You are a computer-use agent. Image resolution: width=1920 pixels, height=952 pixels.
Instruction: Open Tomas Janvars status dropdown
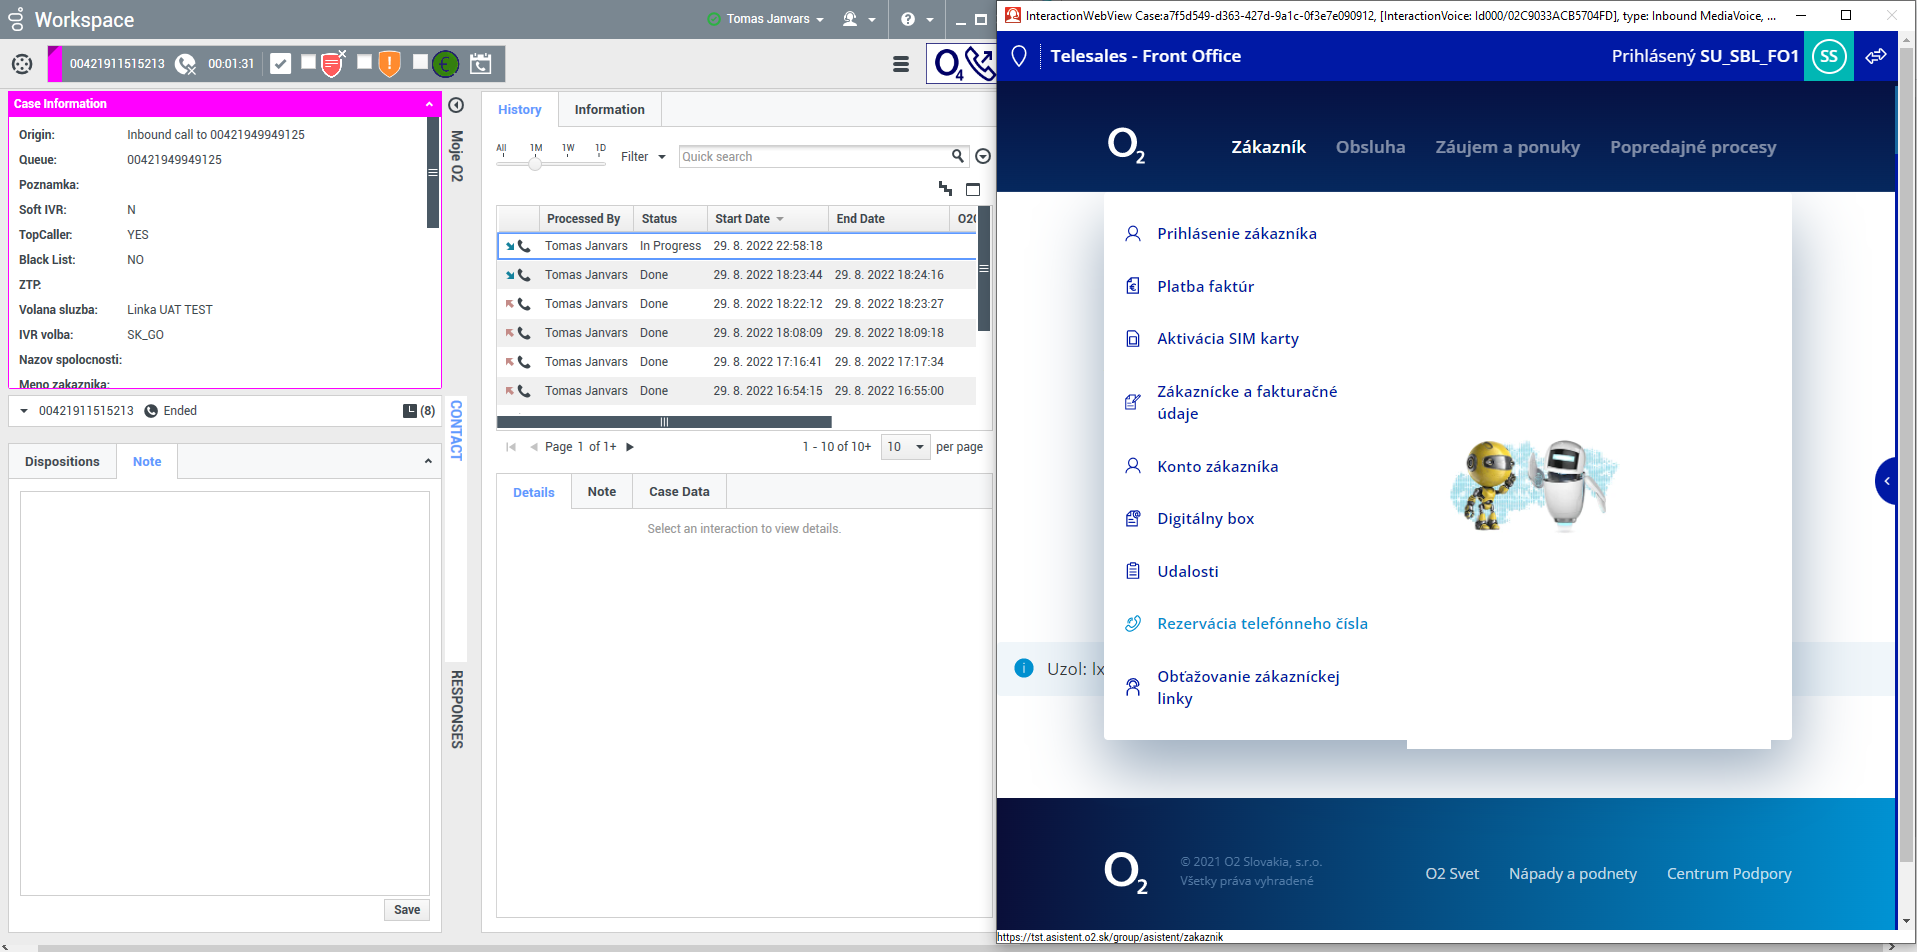pos(820,19)
